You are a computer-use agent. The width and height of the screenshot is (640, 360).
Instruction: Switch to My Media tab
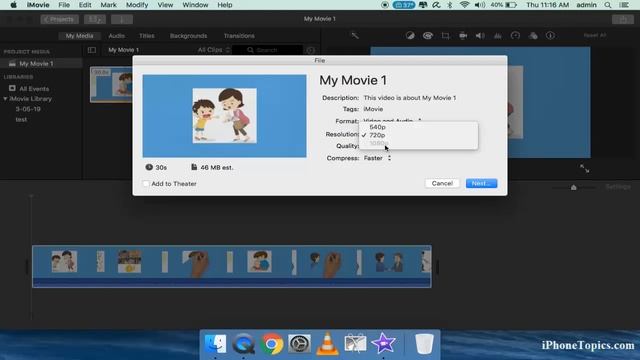[80, 36]
